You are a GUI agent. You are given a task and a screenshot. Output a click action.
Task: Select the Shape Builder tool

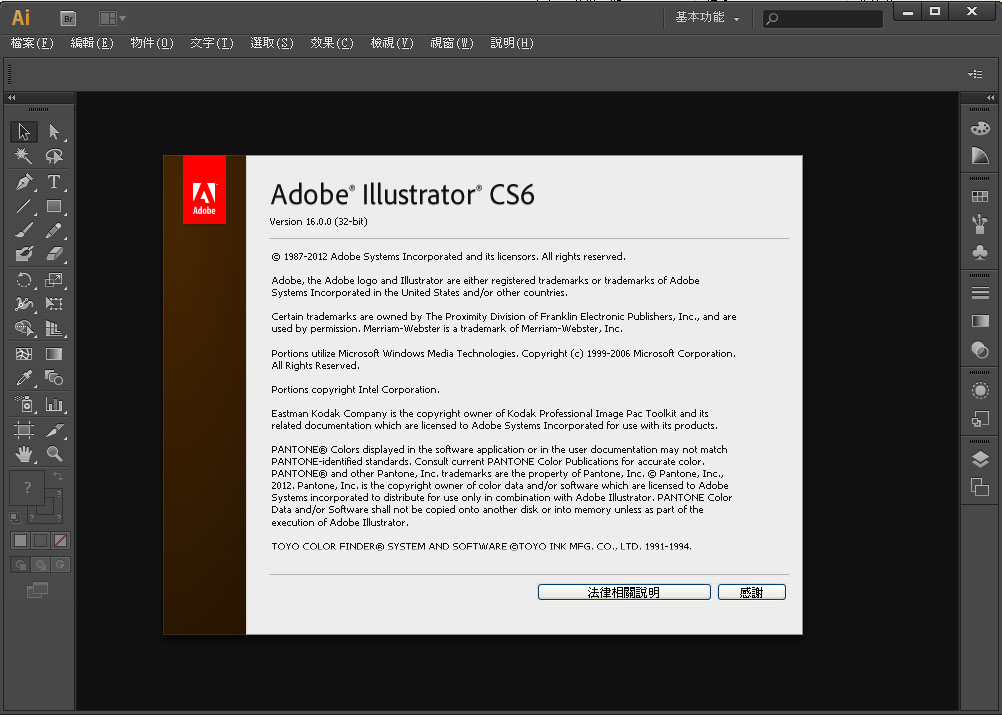point(24,328)
